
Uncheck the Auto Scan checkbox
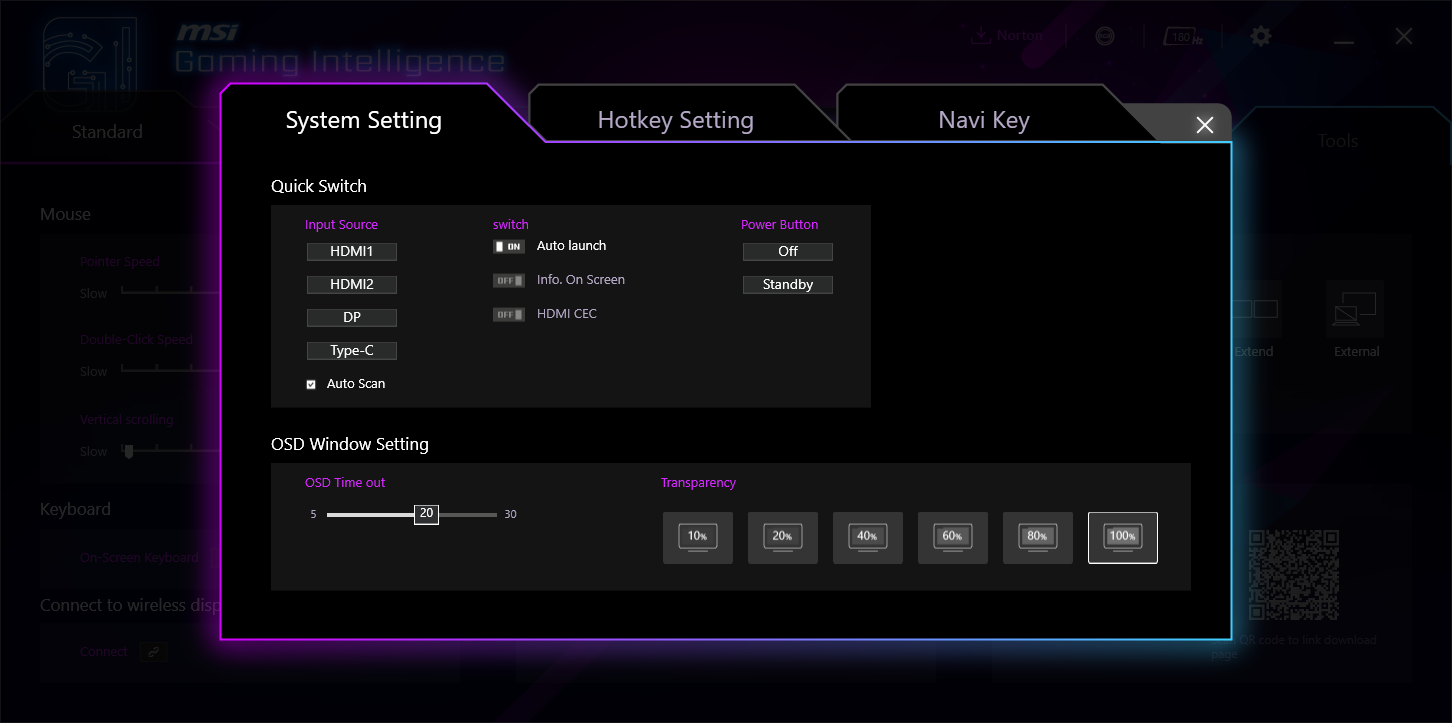click(311, 384)
